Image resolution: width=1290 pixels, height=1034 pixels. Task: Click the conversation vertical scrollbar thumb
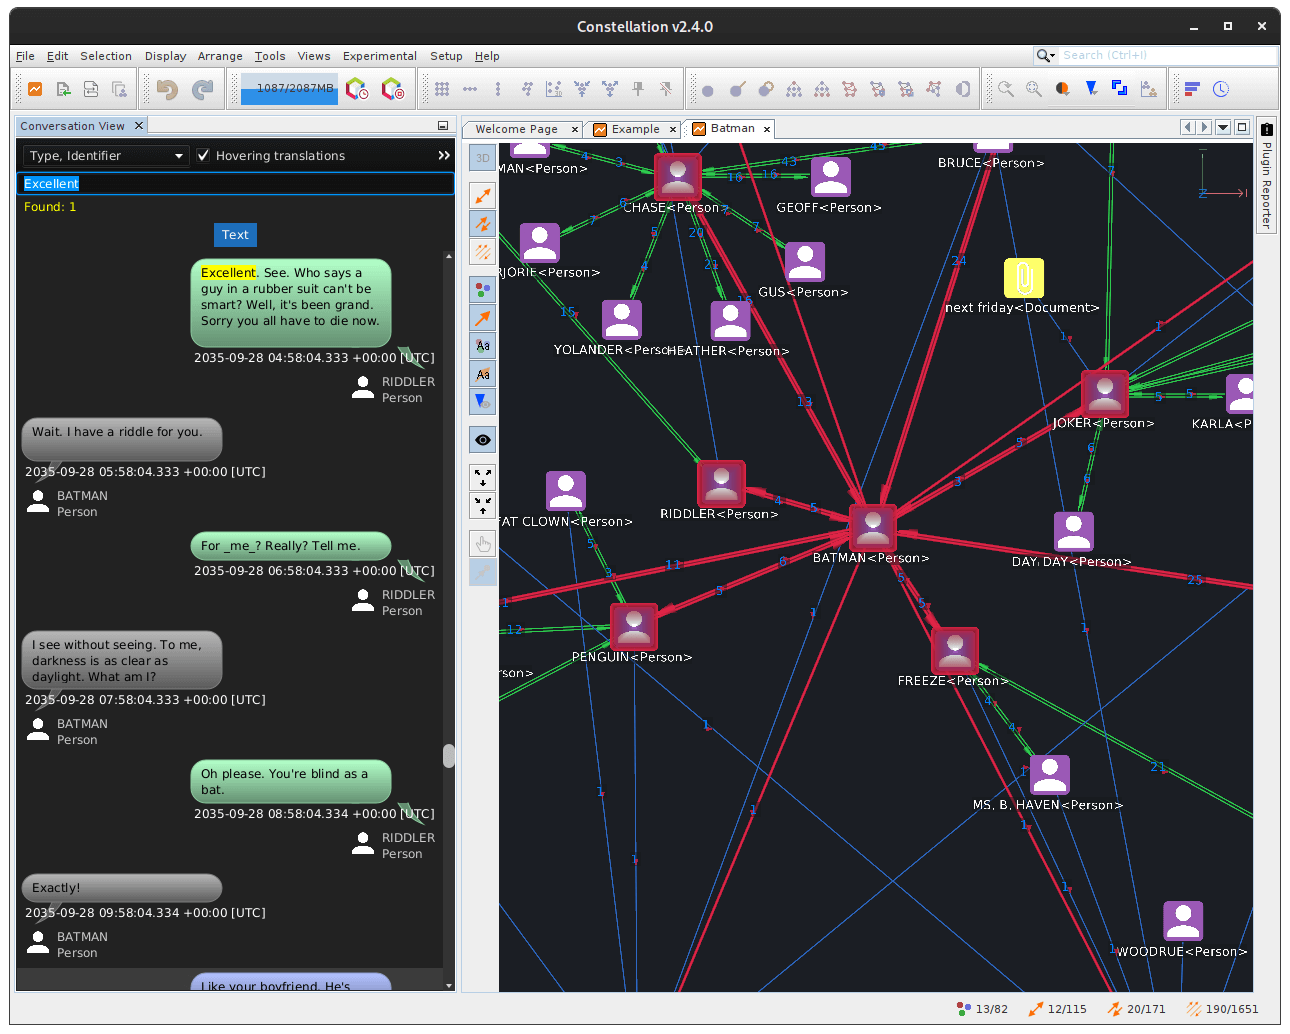pos(449,756)
